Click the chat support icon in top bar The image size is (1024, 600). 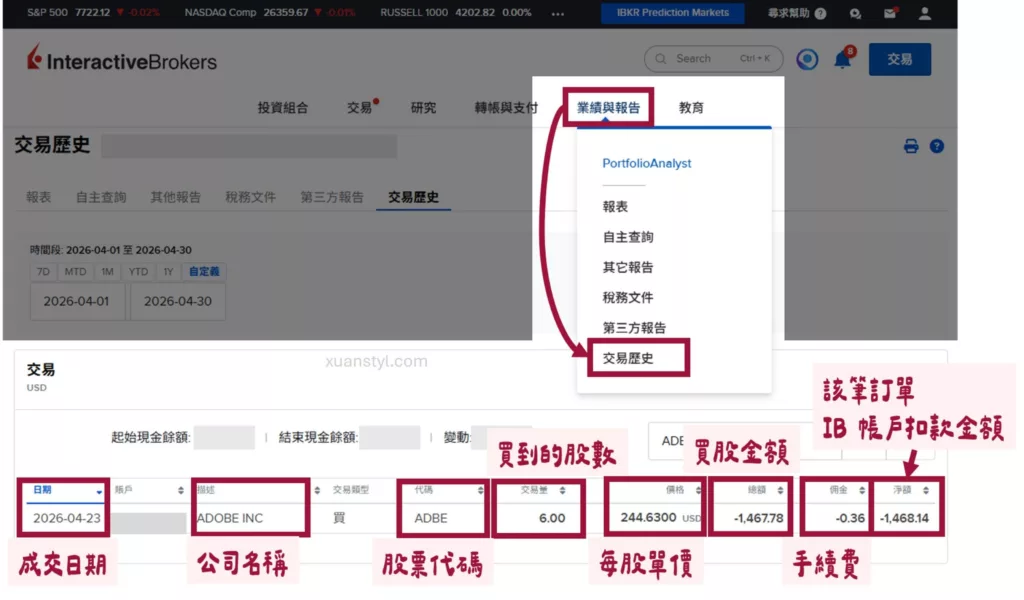click(x=855, y=13)
